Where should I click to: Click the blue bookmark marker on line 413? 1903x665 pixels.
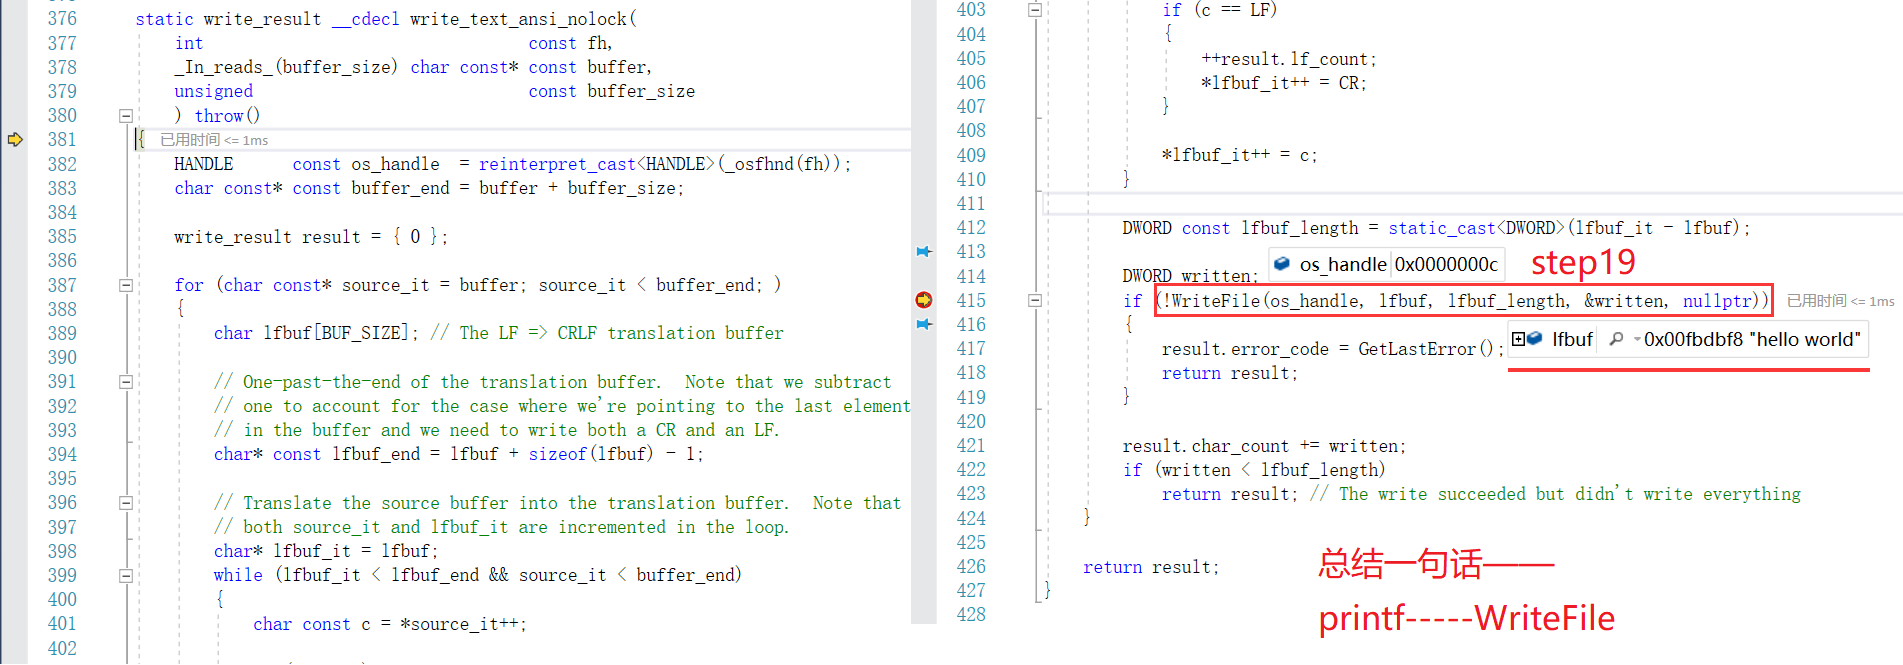tap(924, 252)
